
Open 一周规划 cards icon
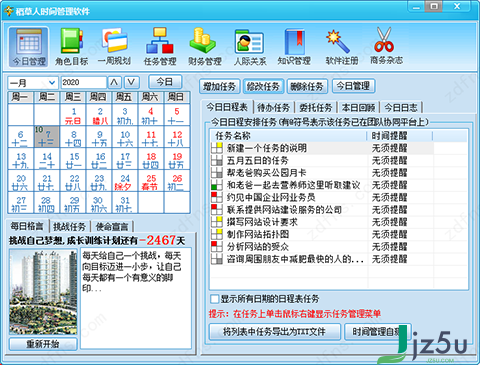[x=114, y=47]
